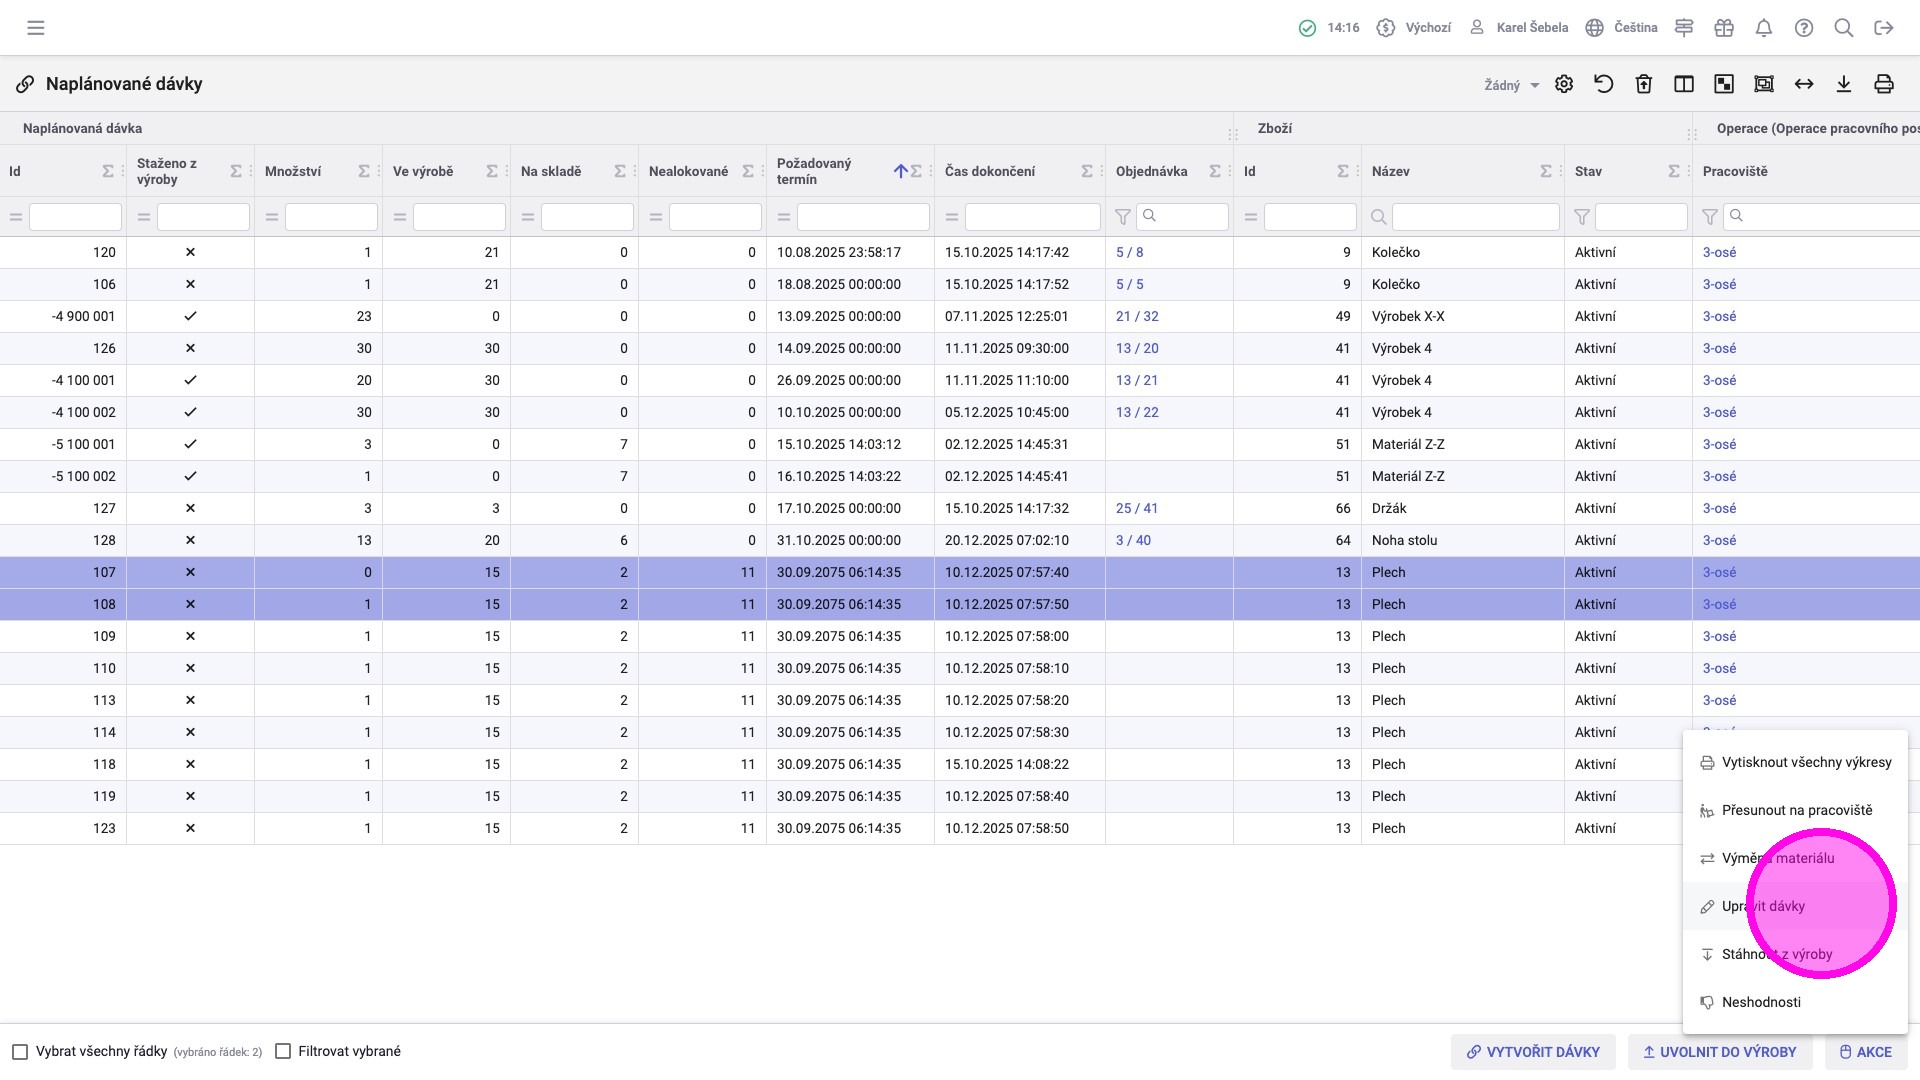1920x1080 pixels.
Task: Open the notifications bell
Action: pyautogui.click(x=1764, y=28)
